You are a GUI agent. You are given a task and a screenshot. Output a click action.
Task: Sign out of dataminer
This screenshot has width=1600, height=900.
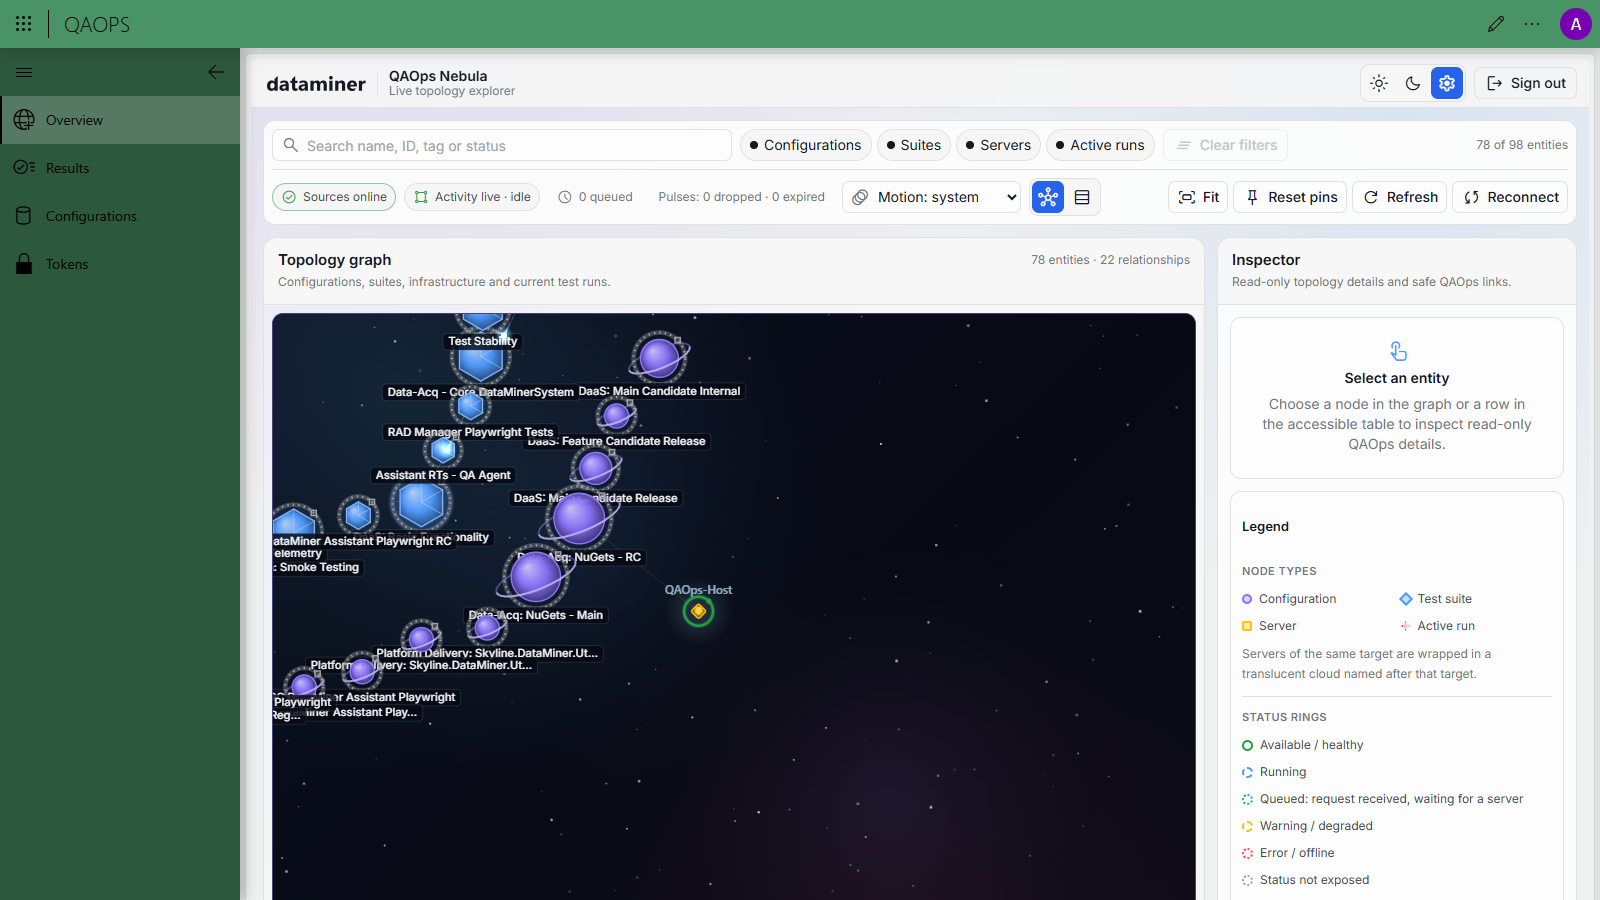[x=1525, y=83]
